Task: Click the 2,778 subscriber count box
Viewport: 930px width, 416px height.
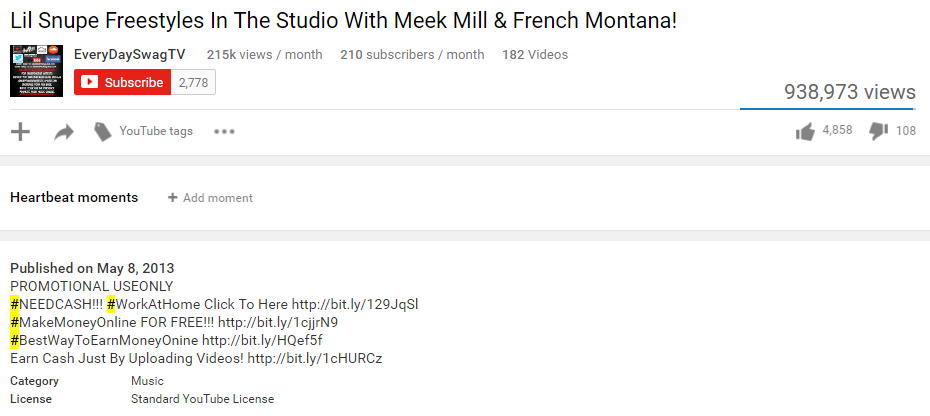Action: pyautogui.click(x=193, y=83)
